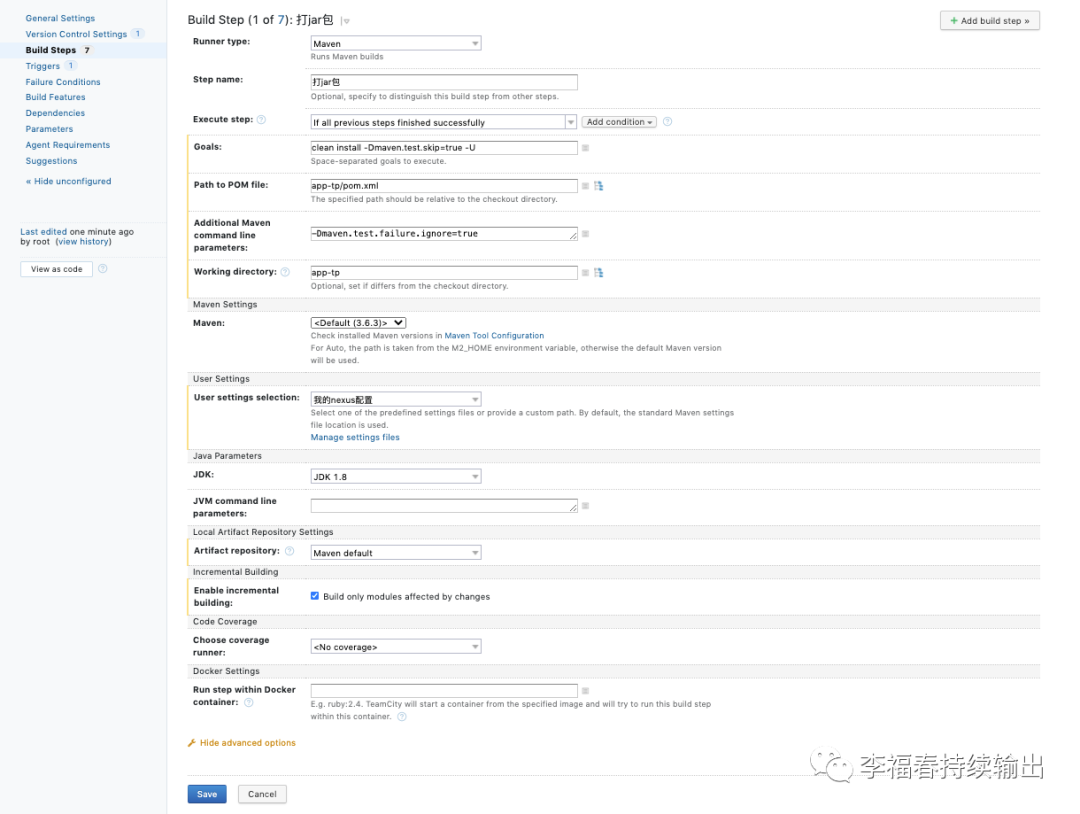
Task: Show help icon next to View as code
Action: pos(103,269)
